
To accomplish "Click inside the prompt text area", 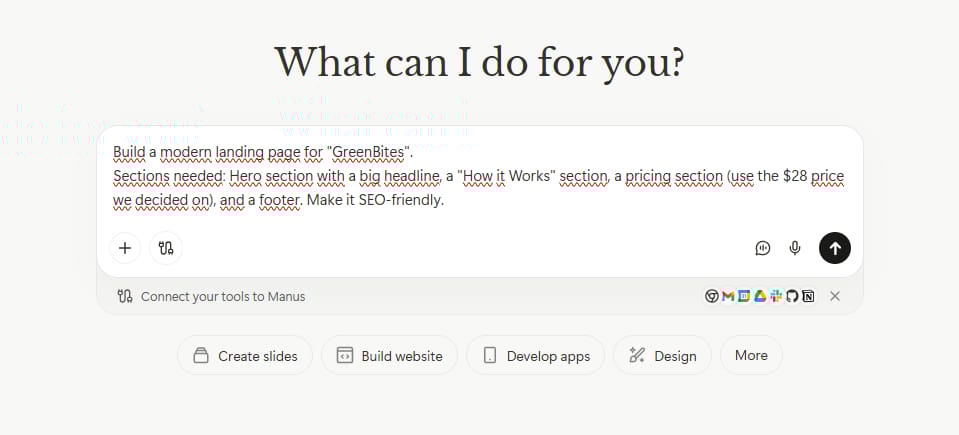I will (x=480, y=176).
